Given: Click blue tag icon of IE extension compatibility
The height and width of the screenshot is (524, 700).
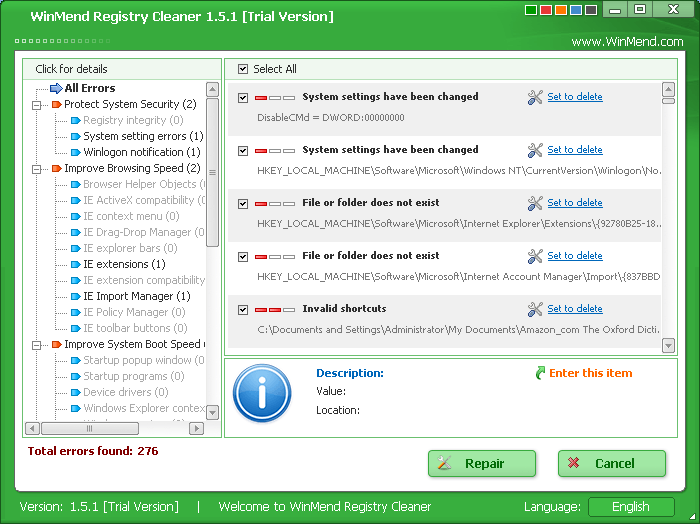Looking at the screenshot, I should pos(75,281).
